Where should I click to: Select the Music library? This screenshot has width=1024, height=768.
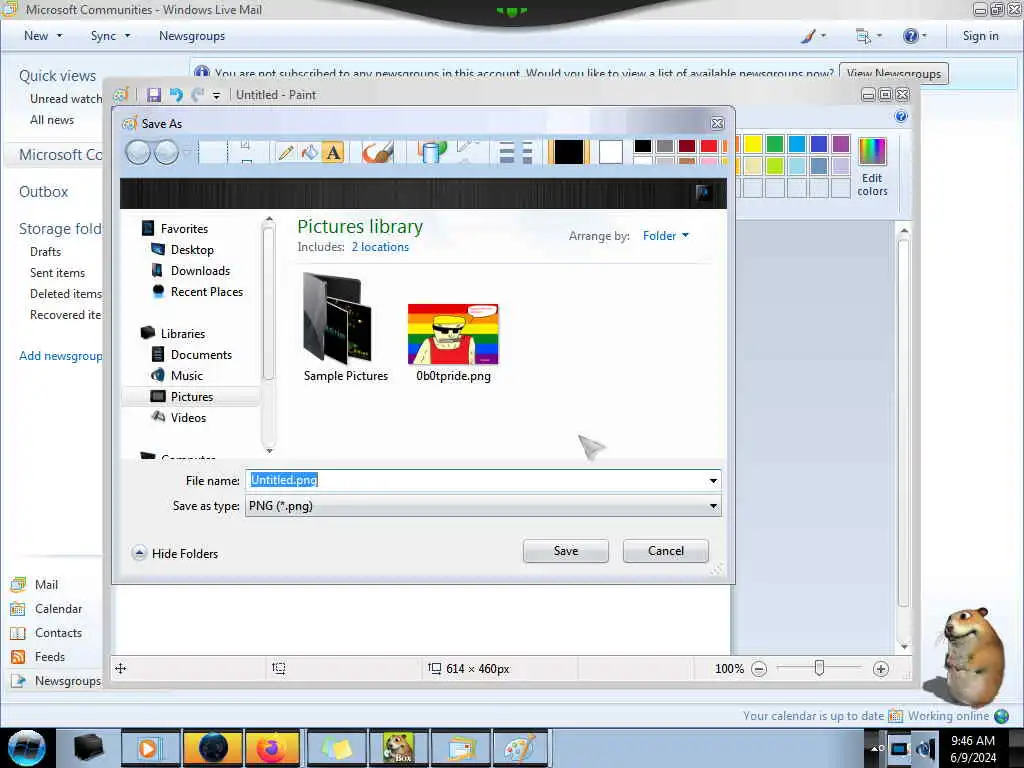pos(186,375)
